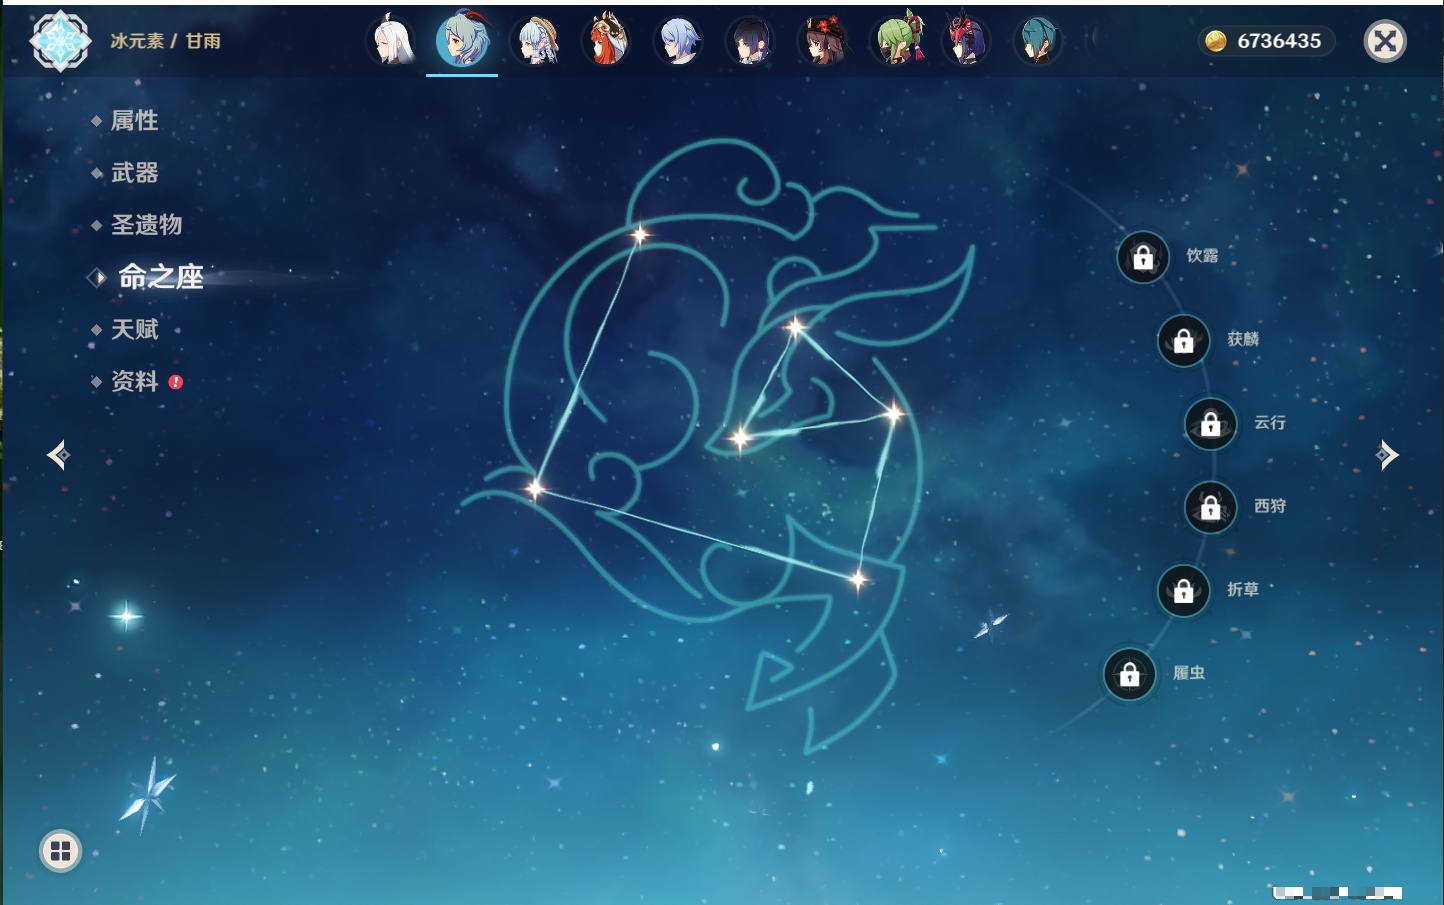Image resolution: width=1444 pixels, height=905 pixels.
Task: Open the 资料 profile menu
Action: pyautogui.click(x=134, y=381)
